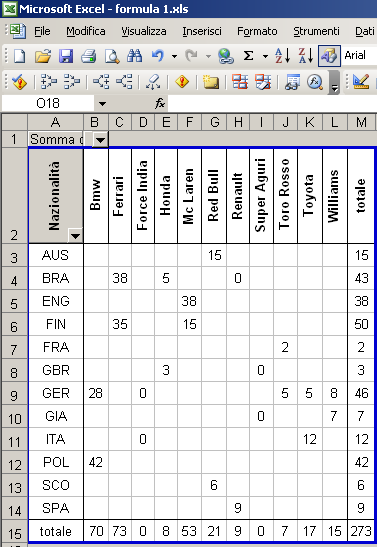This screenshot has width=377, height=547.
Task: Click the Somma data field button
Action: 56,140
